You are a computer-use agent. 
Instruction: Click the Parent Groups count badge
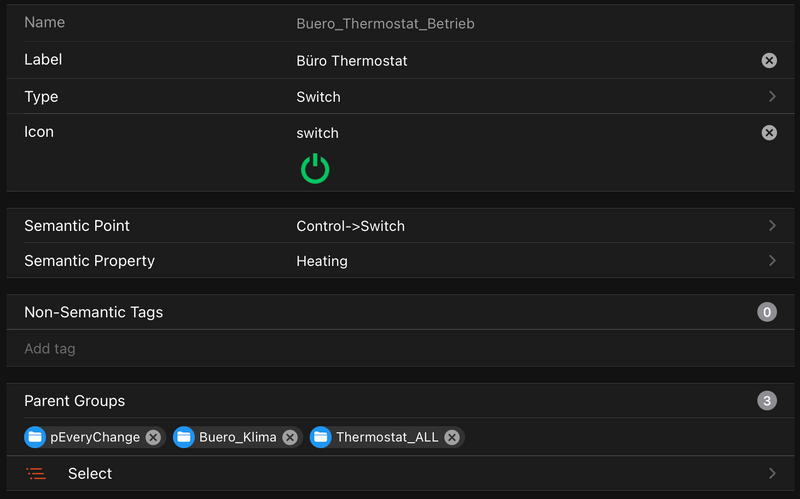point(767,401)
